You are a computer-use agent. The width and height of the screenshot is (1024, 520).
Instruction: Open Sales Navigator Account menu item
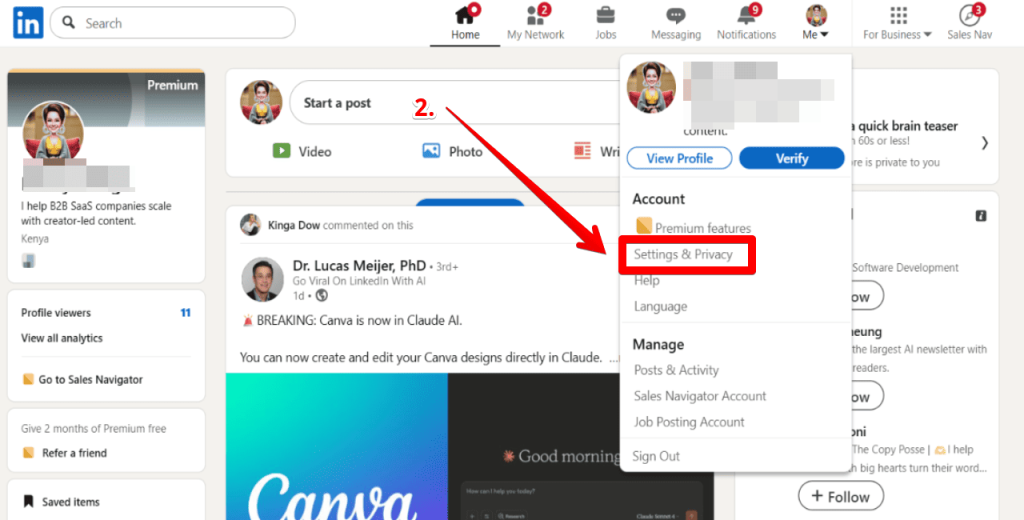699,396
